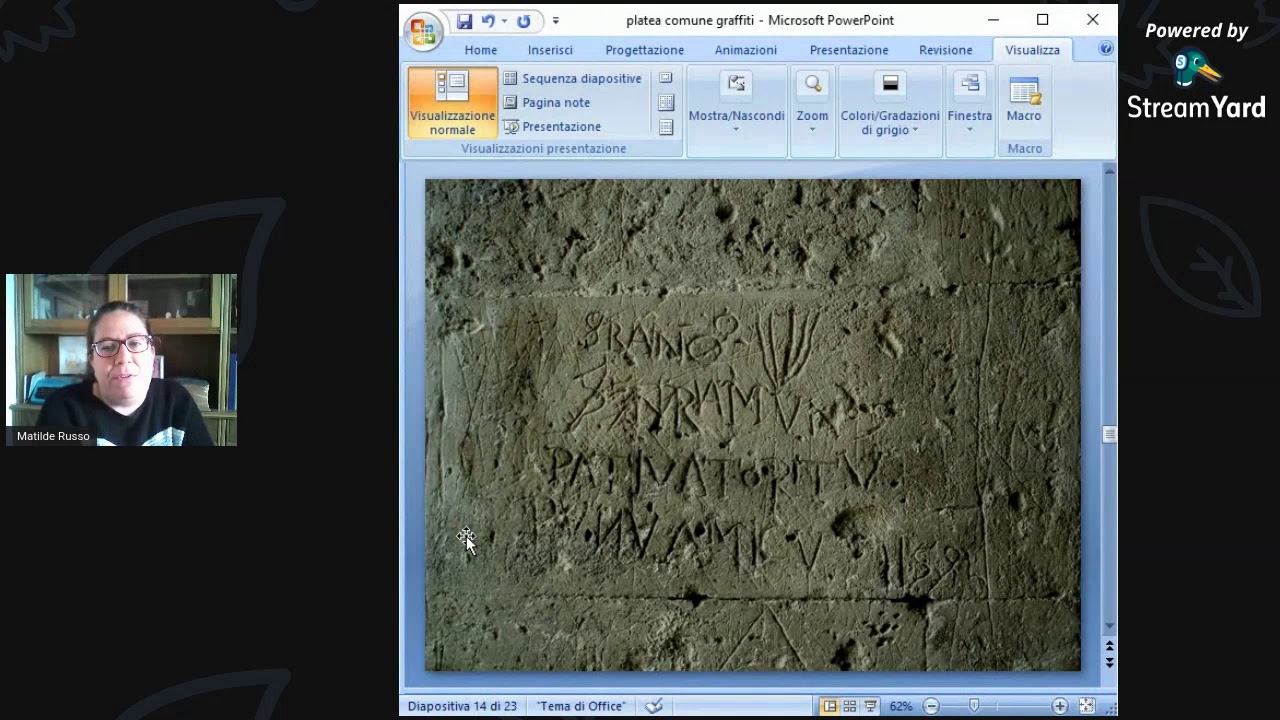Switch to the Animazioni tab
This screenshot has height=720, width=1280.
click(x=746, y=50)
